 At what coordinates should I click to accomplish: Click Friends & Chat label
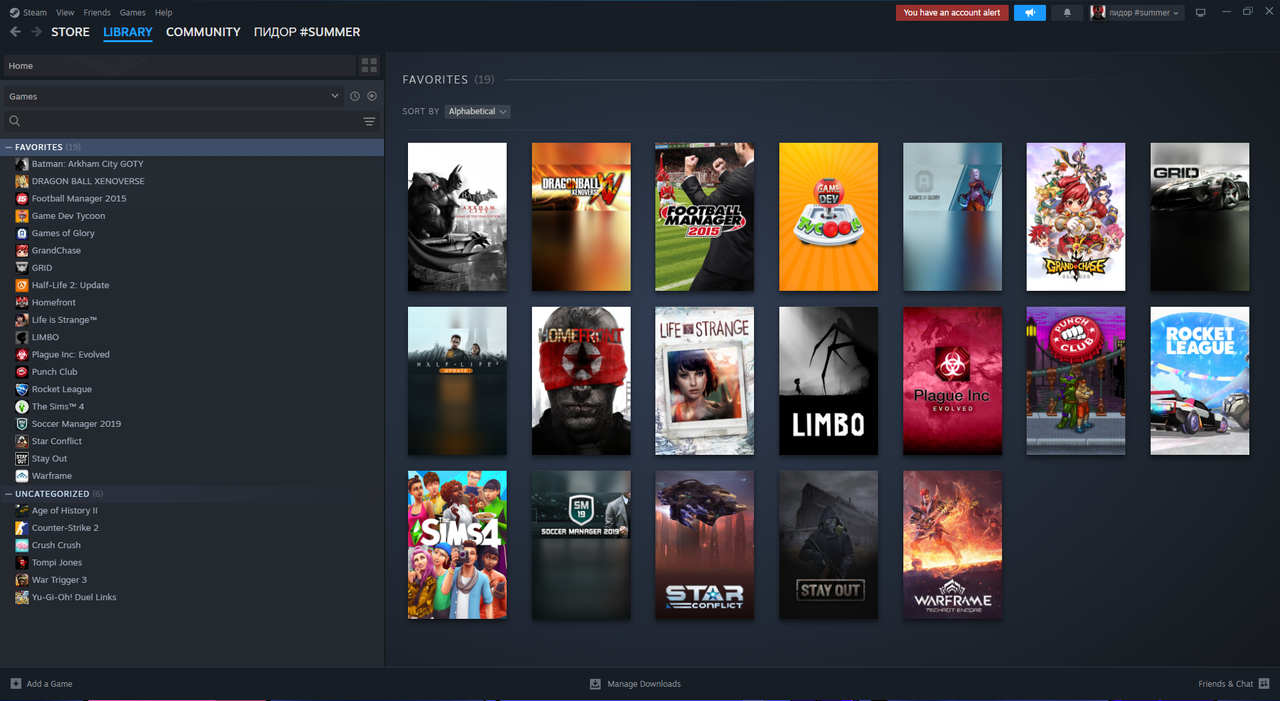click(x=1225, y=684)
